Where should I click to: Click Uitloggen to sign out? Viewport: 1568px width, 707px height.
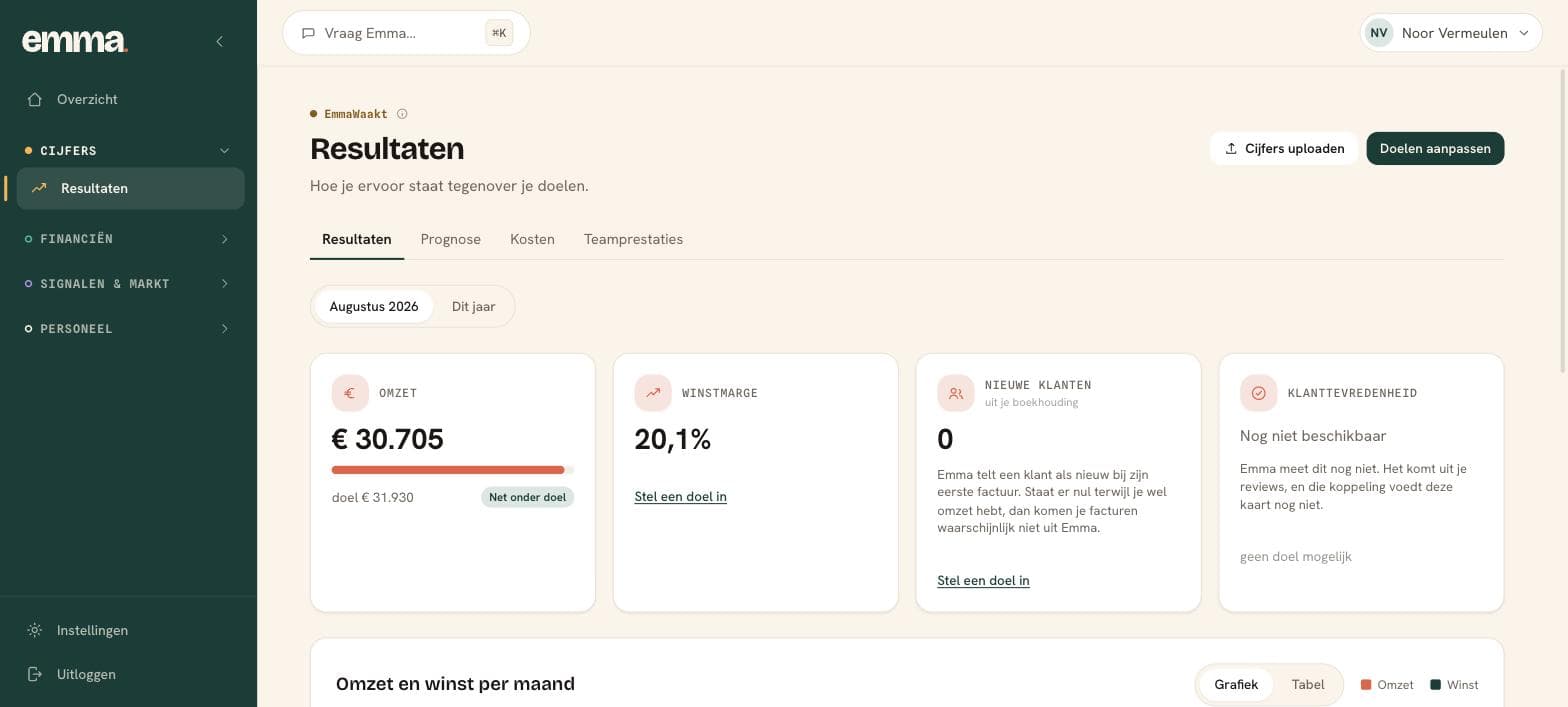coord(130,674)
